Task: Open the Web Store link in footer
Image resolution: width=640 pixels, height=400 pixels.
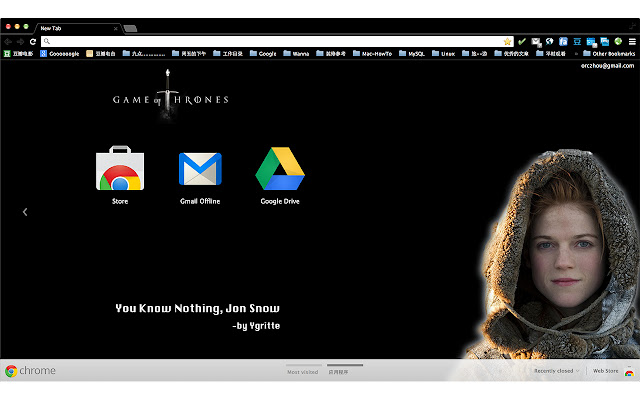Action: (x=605, y=371)
